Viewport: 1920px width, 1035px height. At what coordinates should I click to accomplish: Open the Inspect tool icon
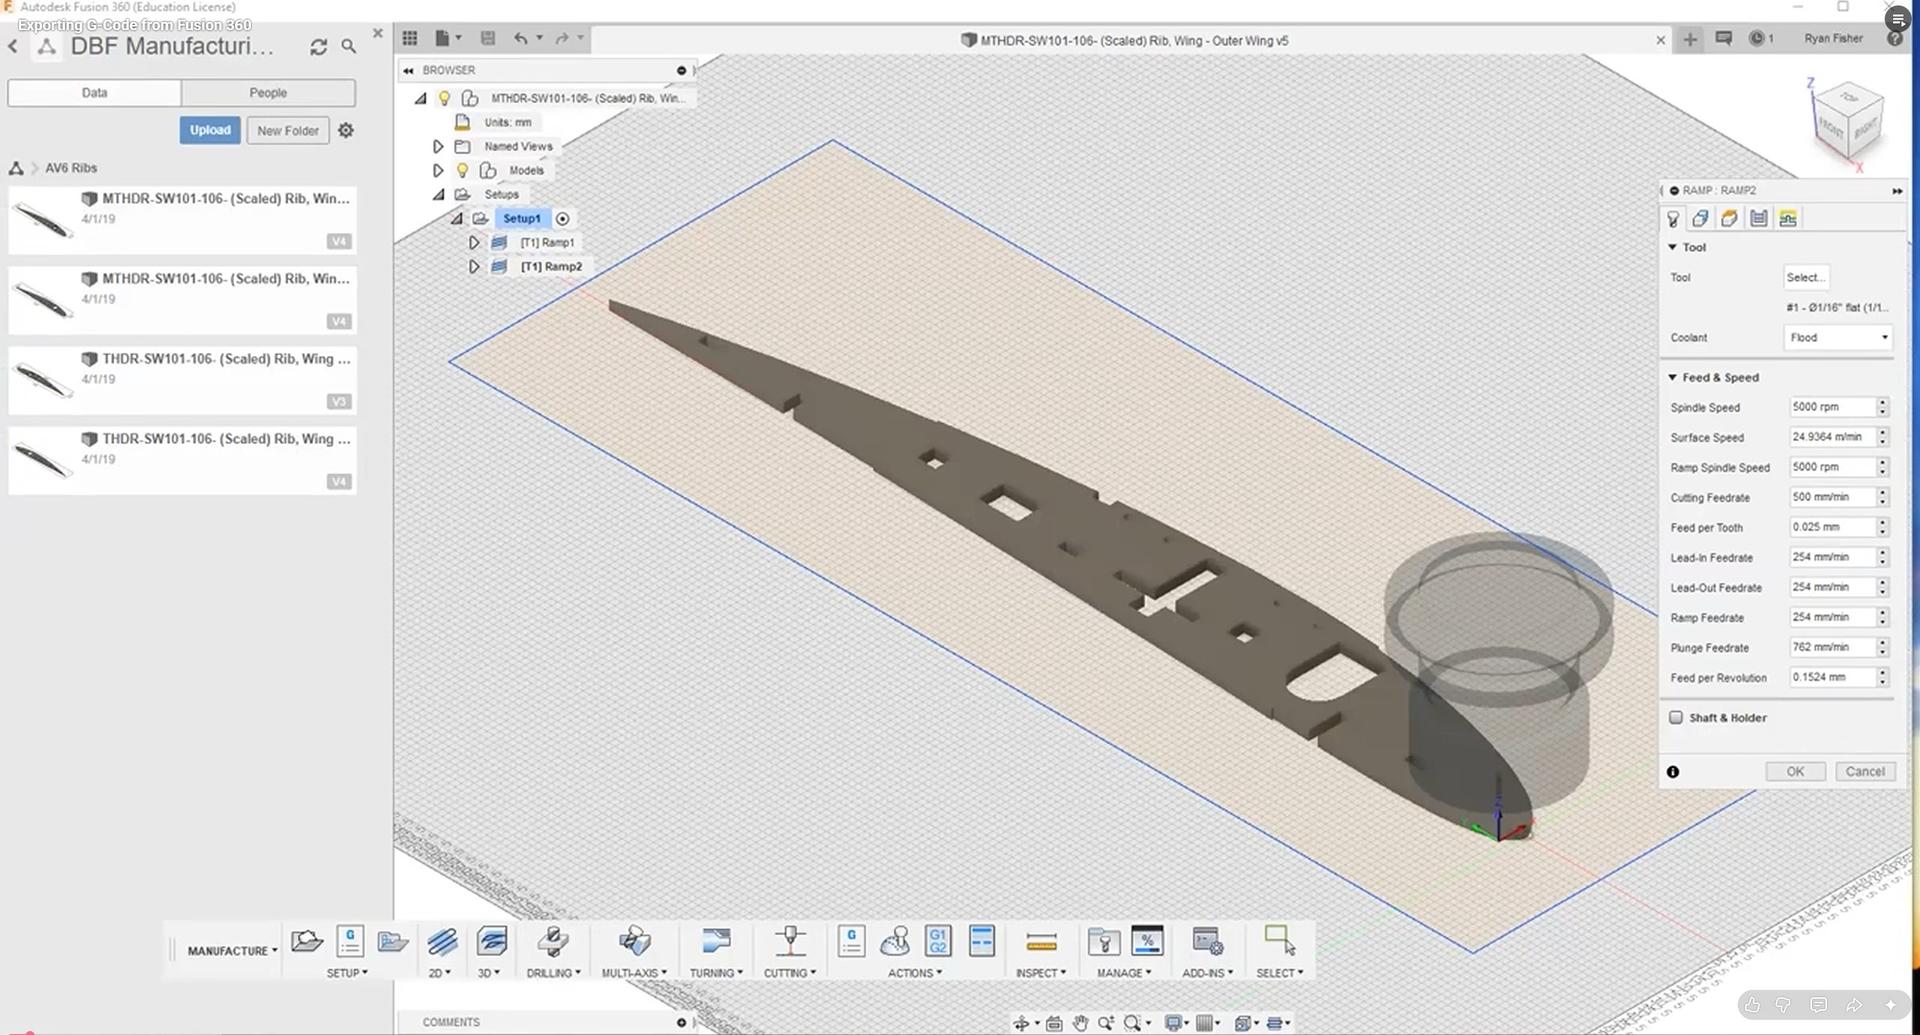(1040, 940)
